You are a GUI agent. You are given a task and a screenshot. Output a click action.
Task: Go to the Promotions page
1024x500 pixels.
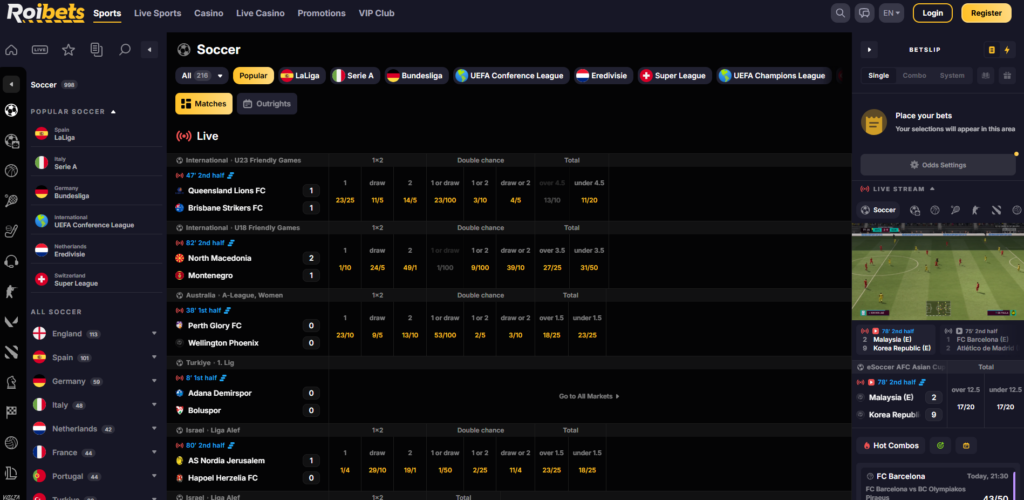tap(321, 13)
